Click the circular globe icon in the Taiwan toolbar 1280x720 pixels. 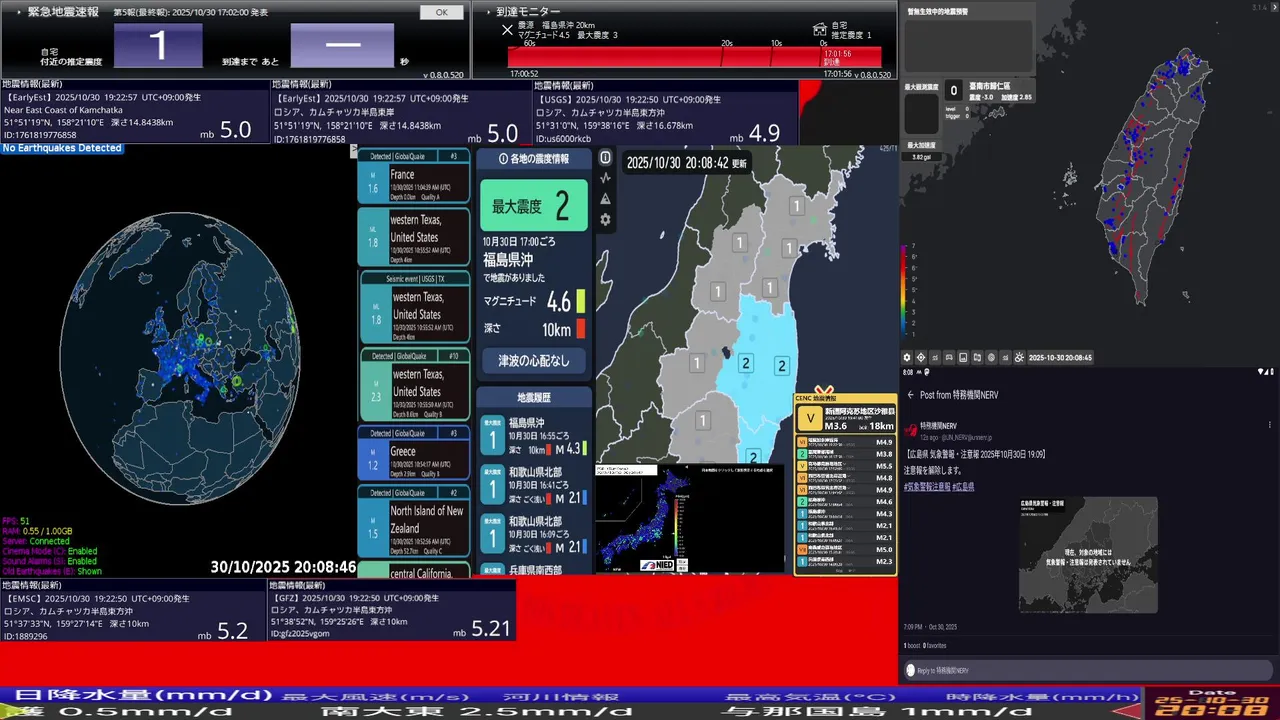coord(991,357)
